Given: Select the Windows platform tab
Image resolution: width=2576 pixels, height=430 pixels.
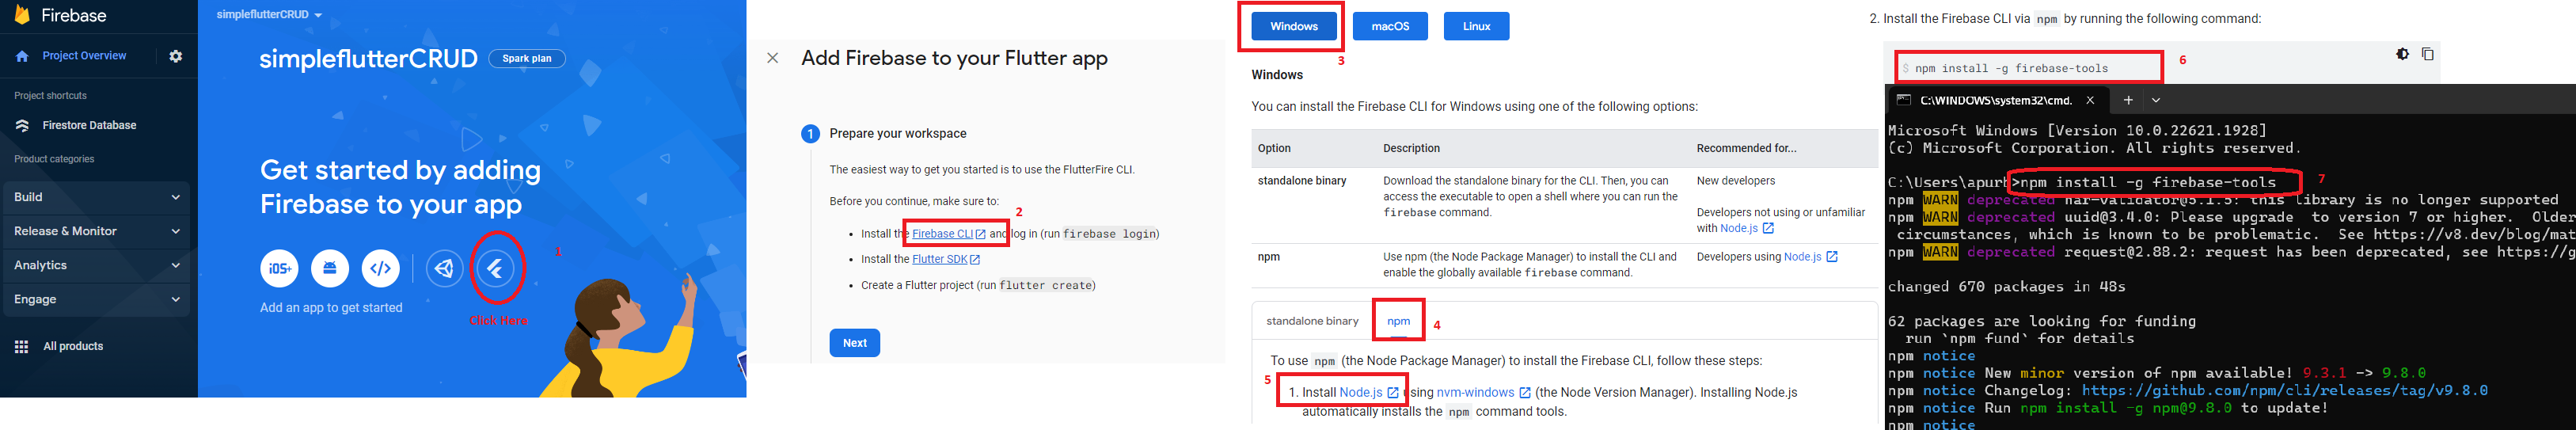Looking at the screenshot, I should point(1294,26).
